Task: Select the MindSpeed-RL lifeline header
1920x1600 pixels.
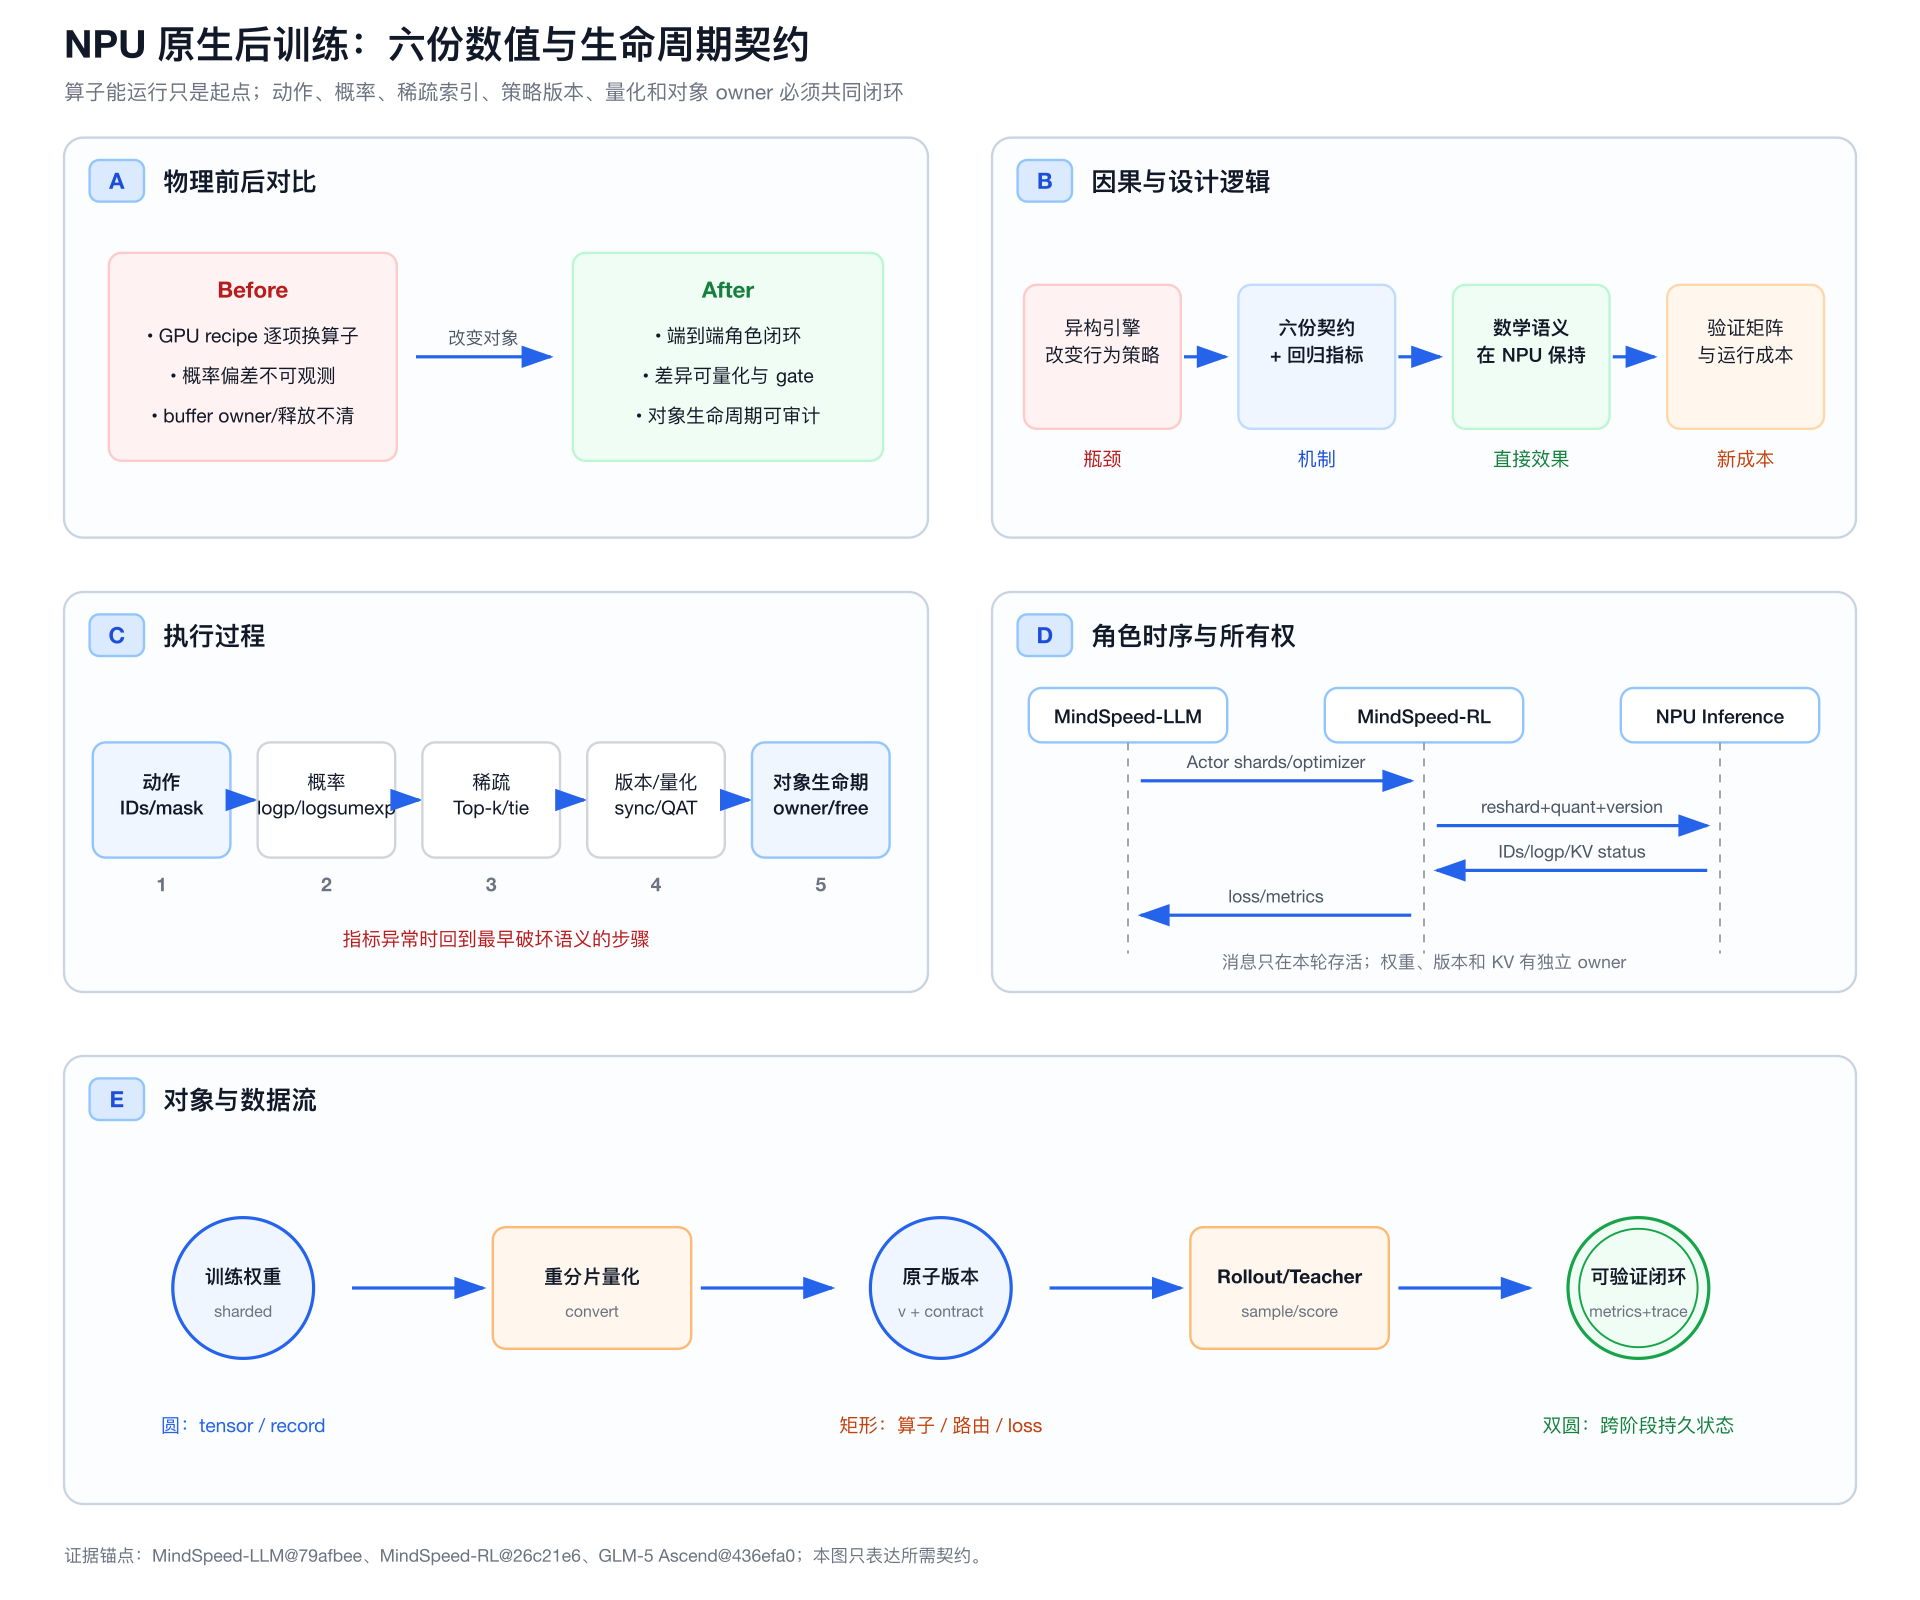Action: tap(1424, 716)
